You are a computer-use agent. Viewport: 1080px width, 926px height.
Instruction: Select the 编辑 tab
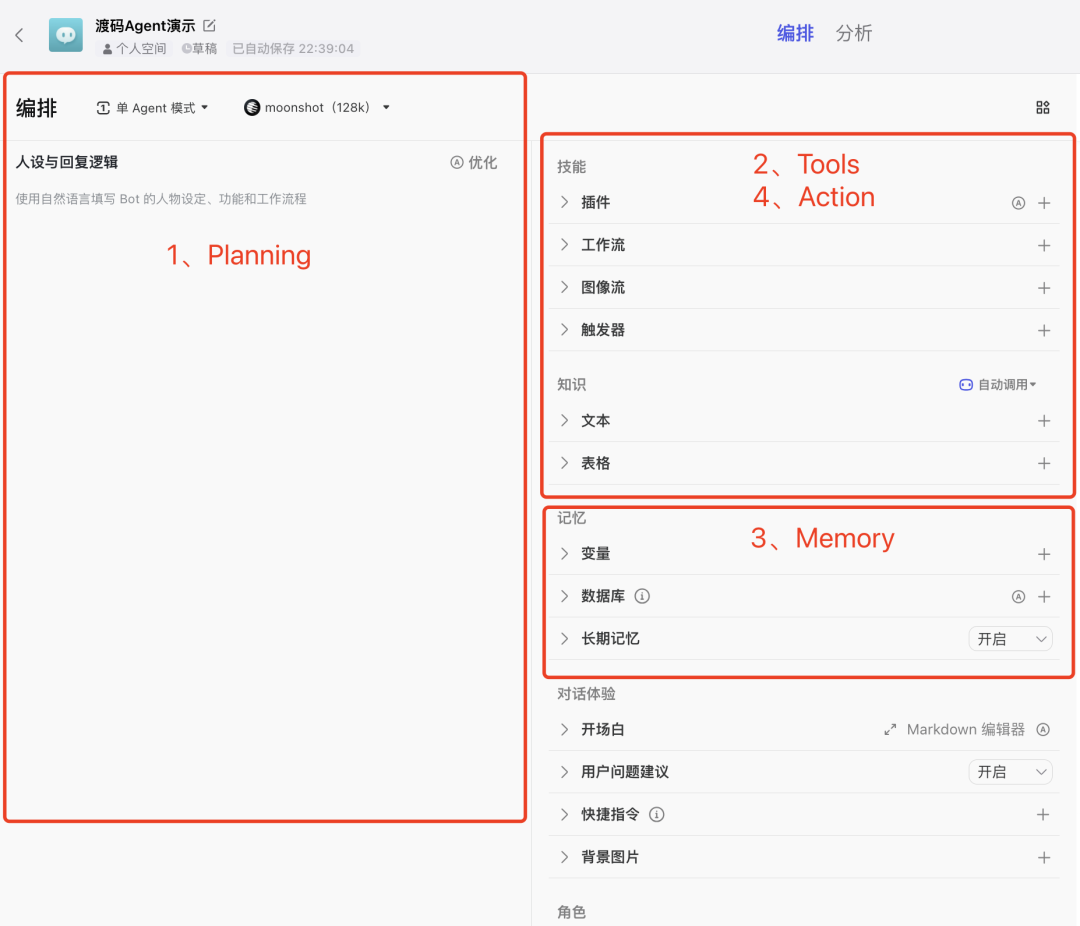[795, 33]
